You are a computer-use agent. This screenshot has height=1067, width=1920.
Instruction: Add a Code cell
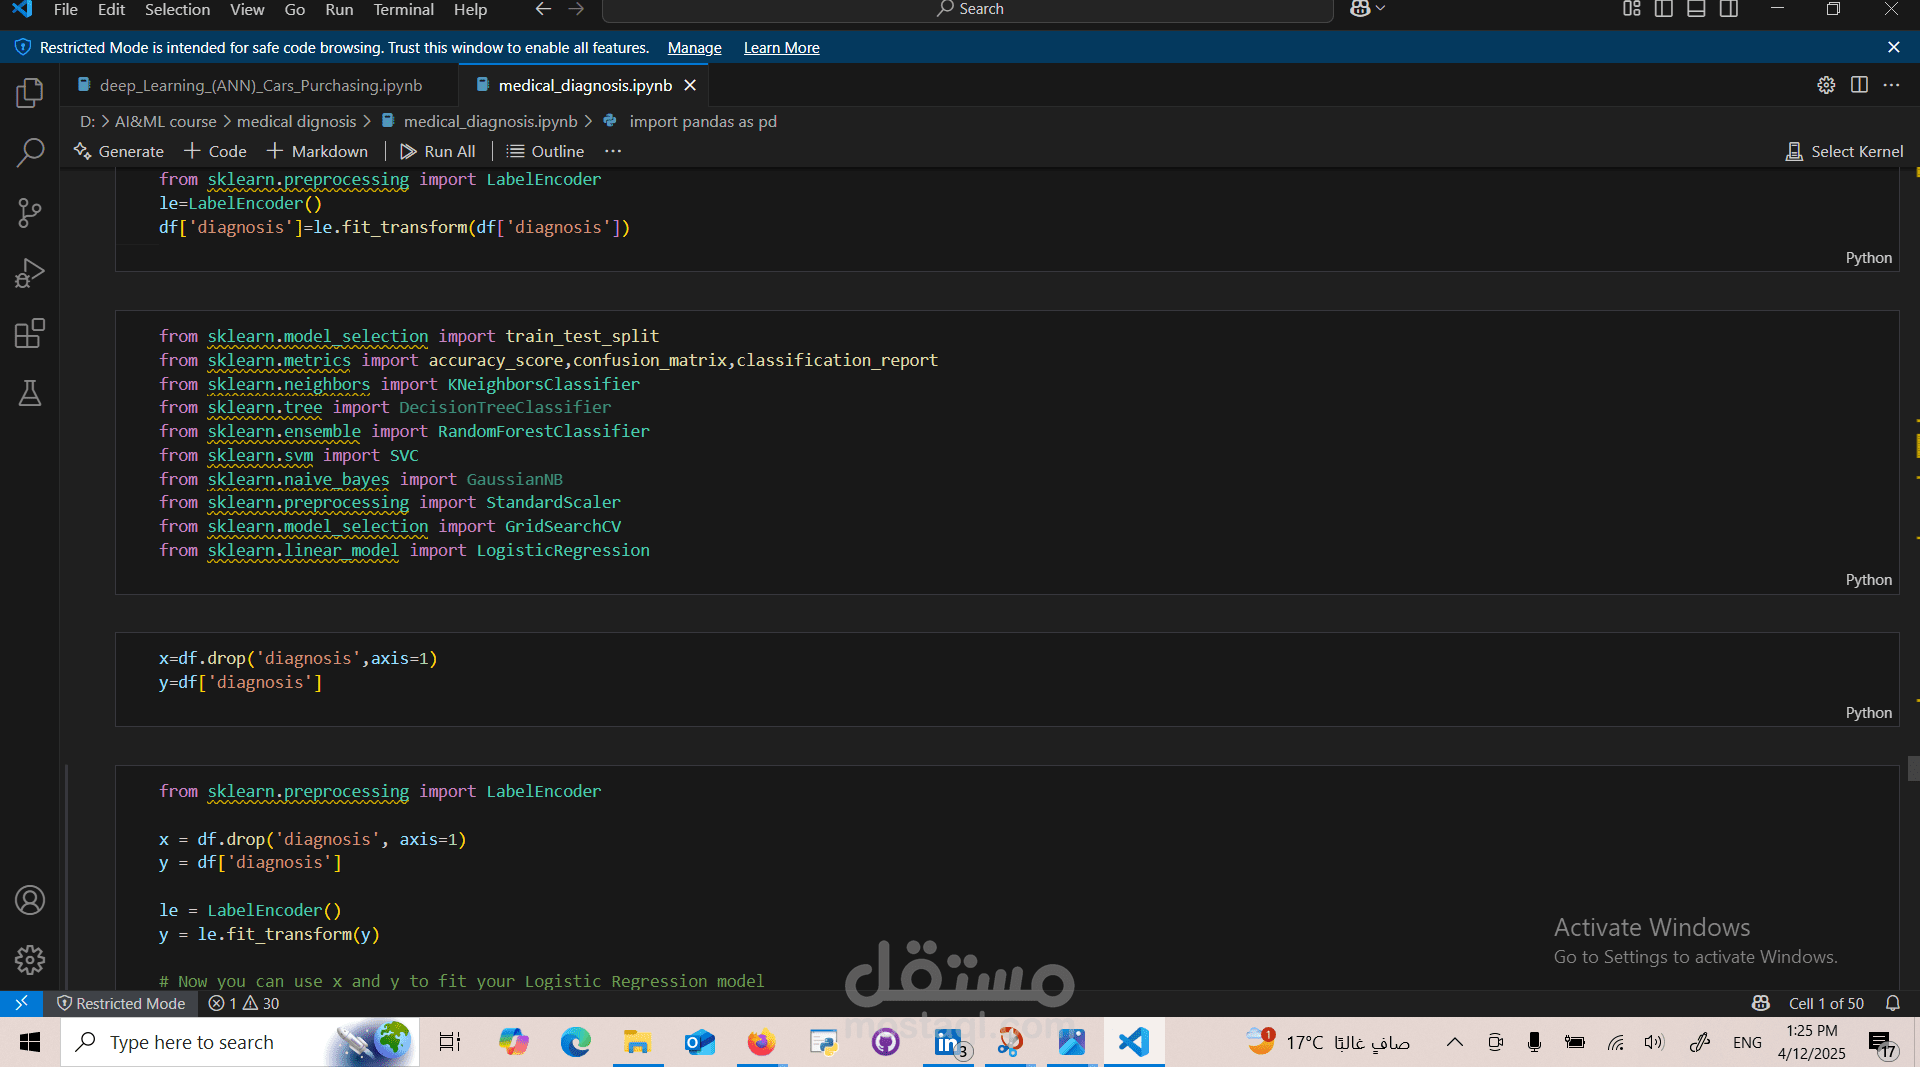(x=215, y=151)
